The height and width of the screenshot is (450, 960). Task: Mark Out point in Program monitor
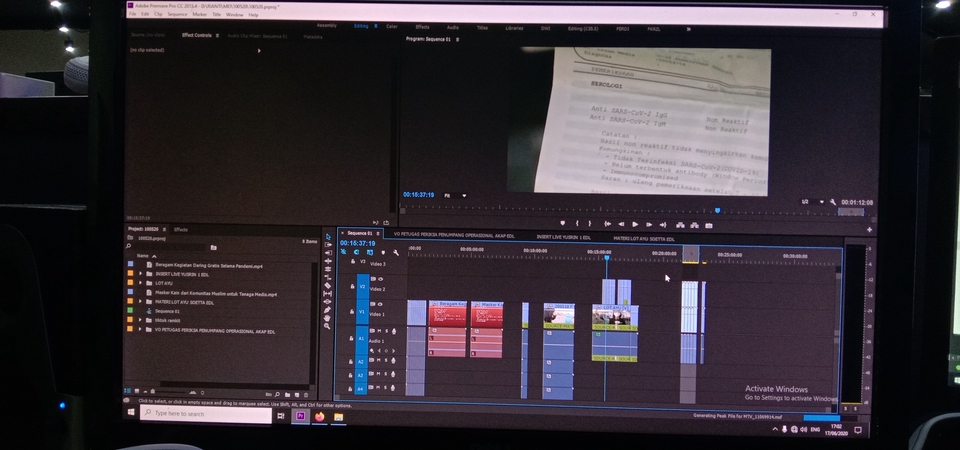coord(590,224)
